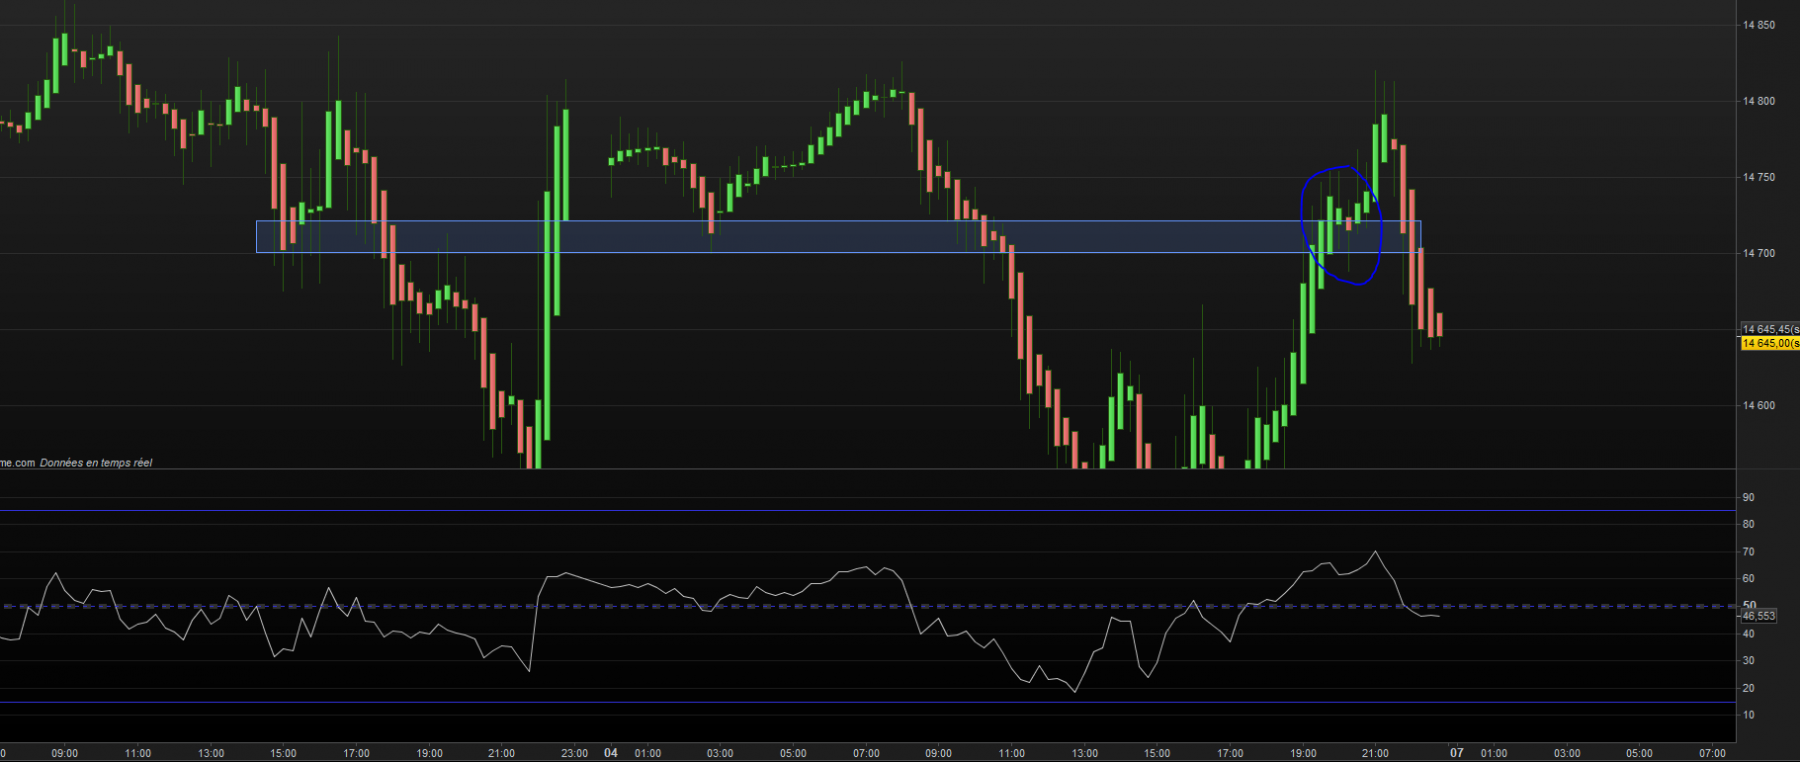Screen dimensions: 1800x762
Task: Click the 07 date marker on time axis
Action: click(1457, 753)
